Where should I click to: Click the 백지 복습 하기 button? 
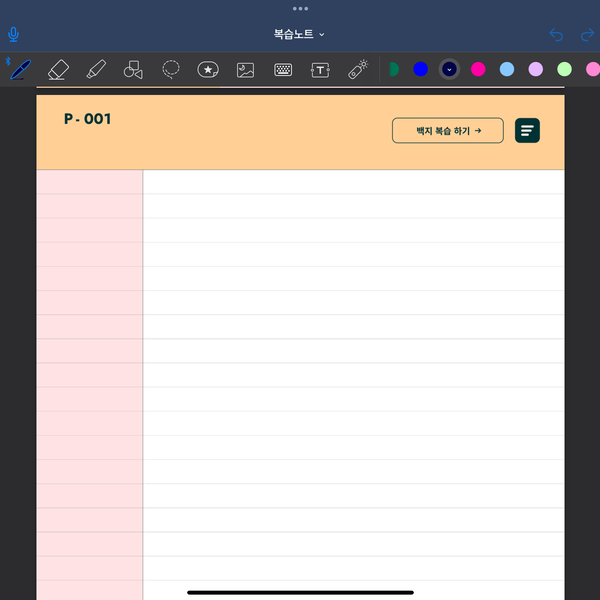point(448,130)
